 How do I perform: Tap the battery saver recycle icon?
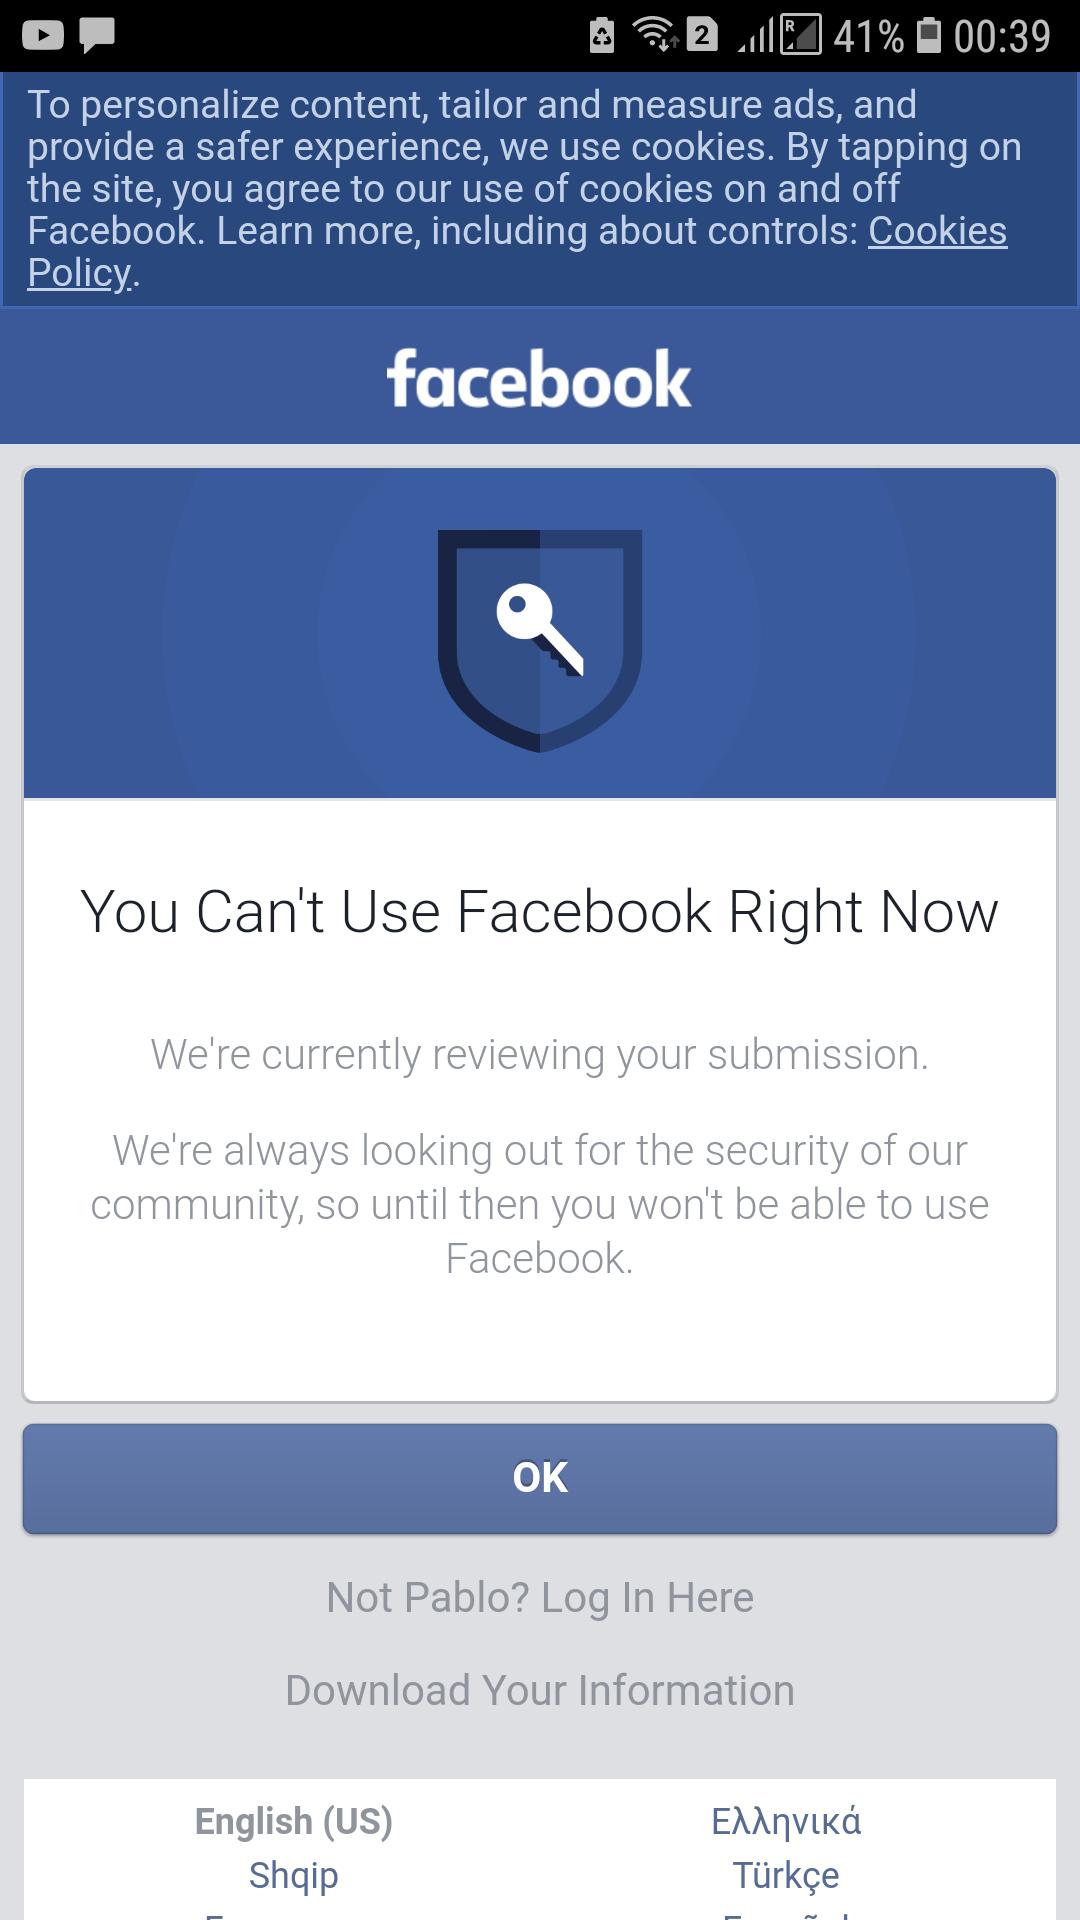coord(602,36)
